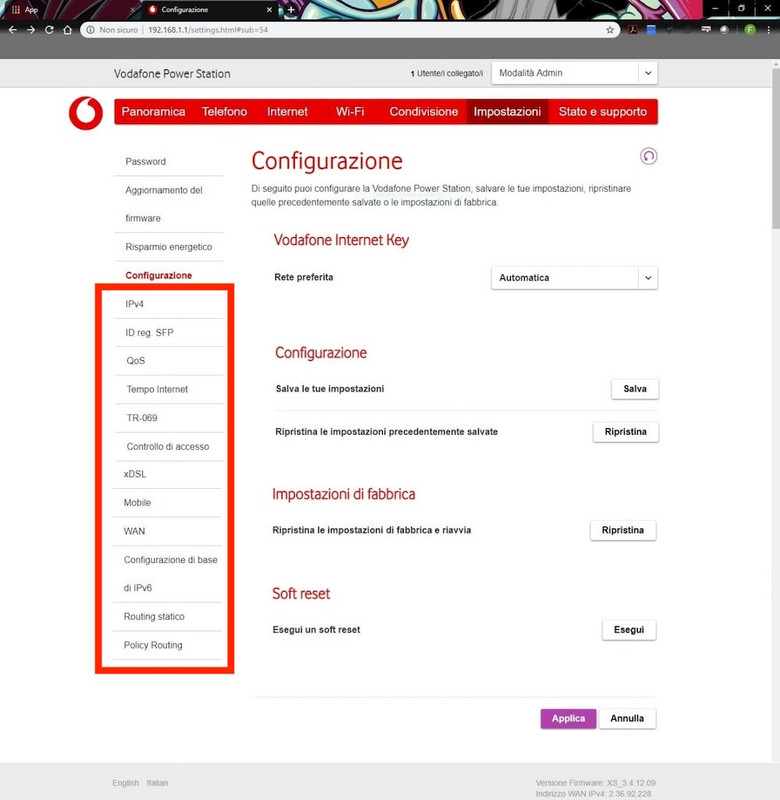Select Configurazione in the sidebar
780x800 pixels.
[159, 276]
